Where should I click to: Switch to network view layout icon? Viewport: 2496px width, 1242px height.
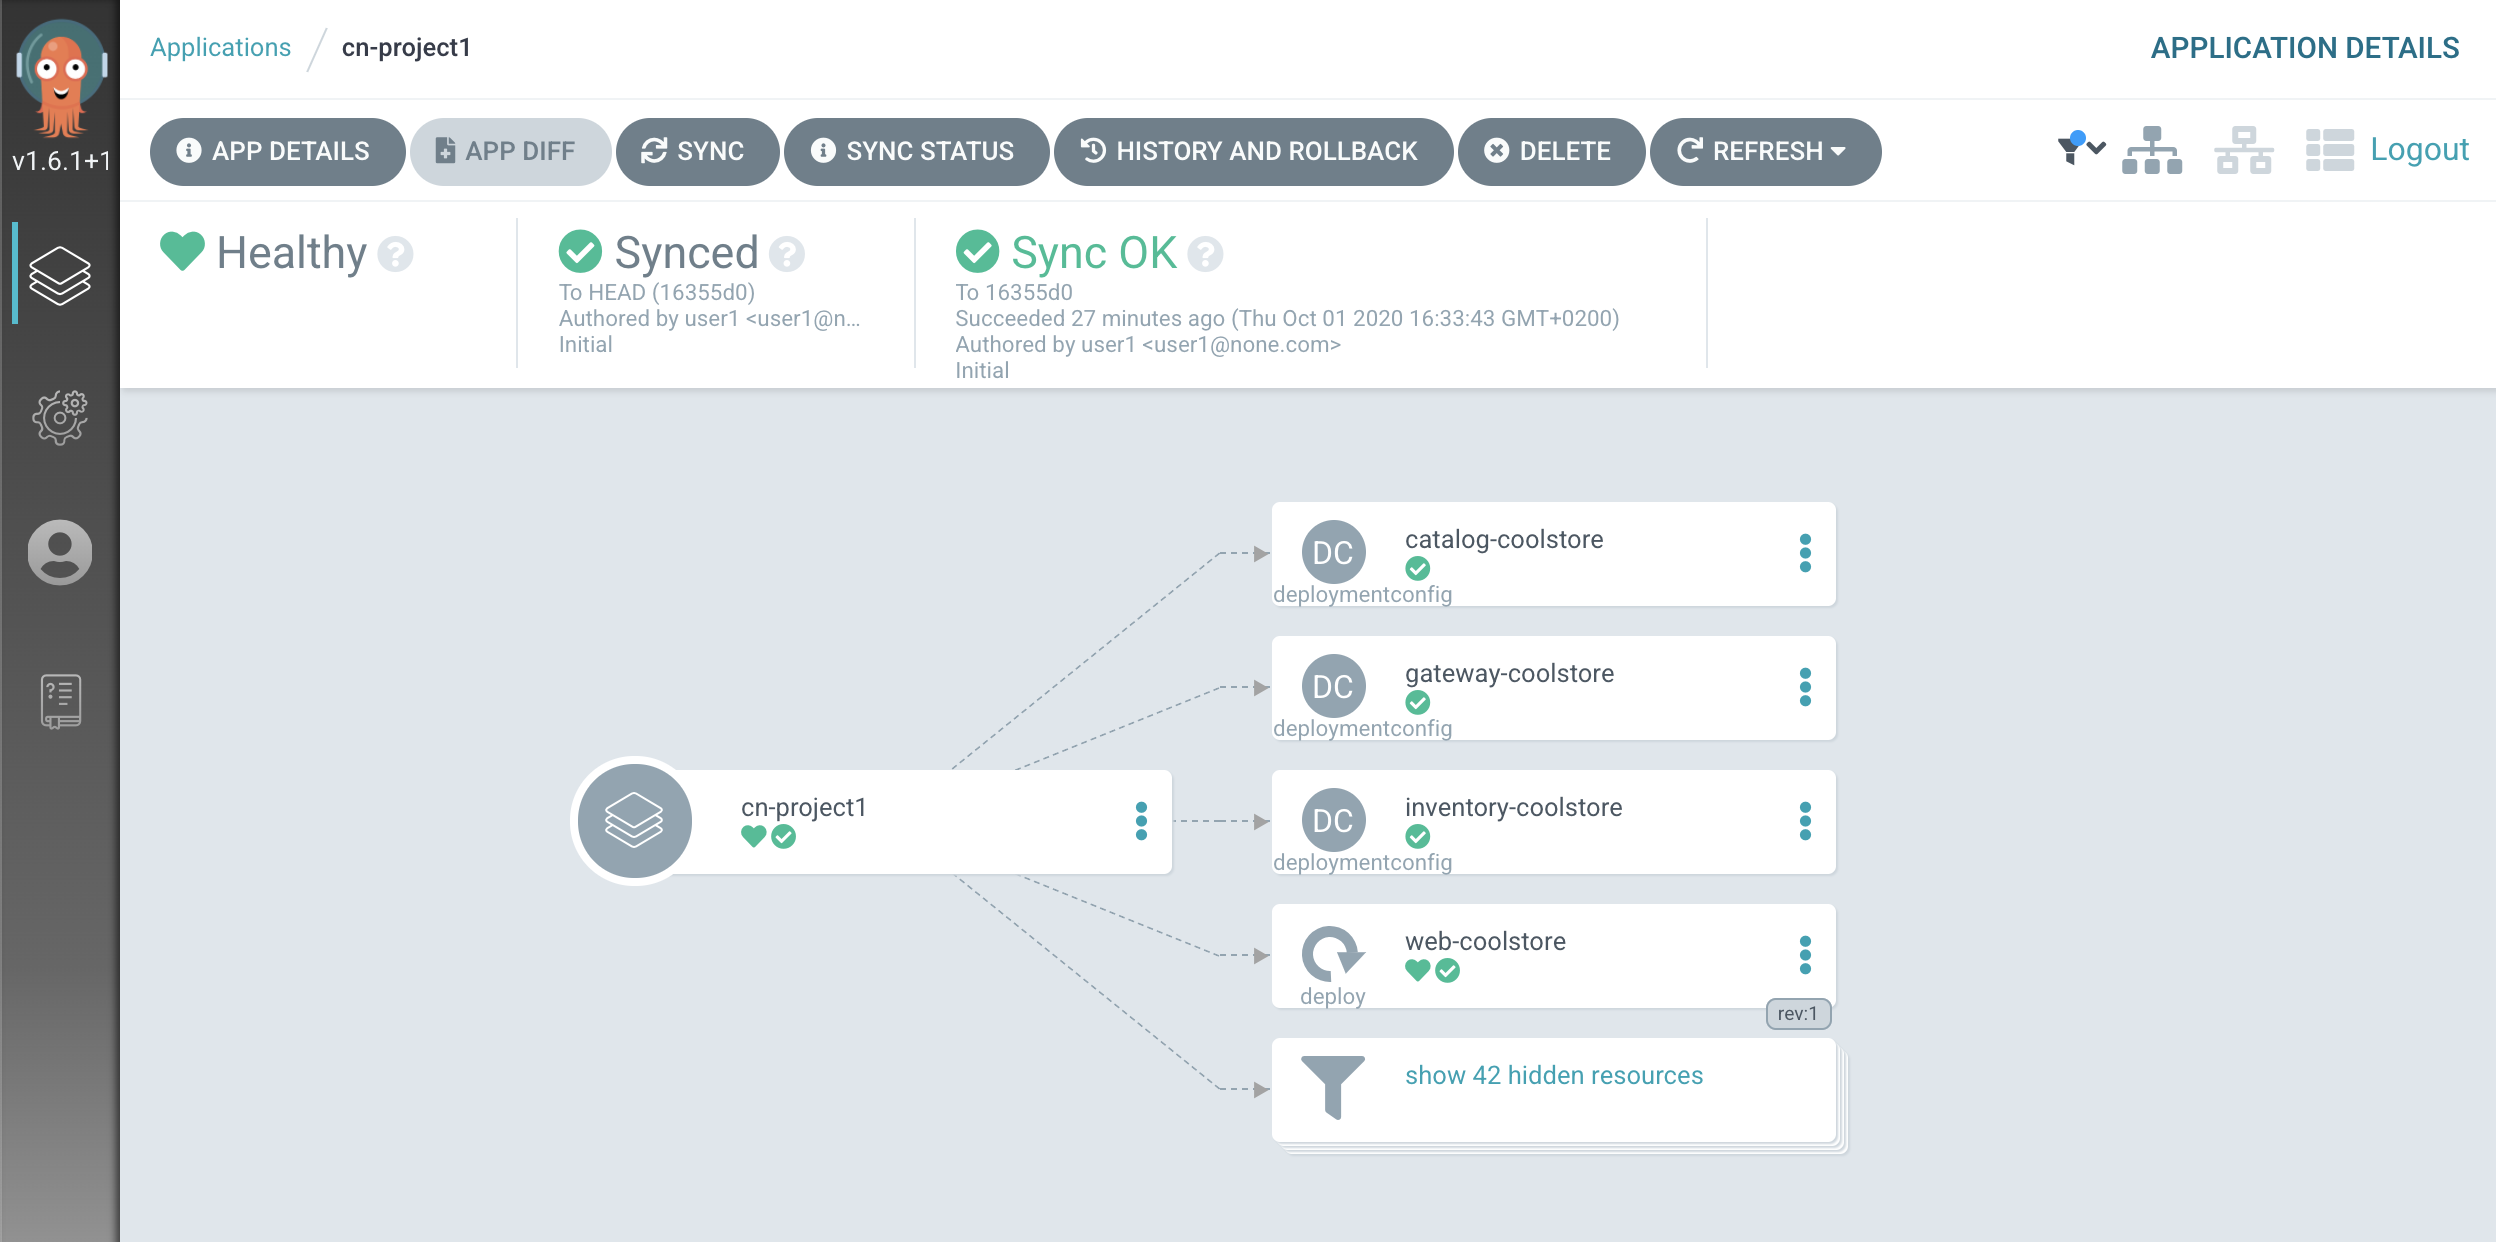(2243, 150)
